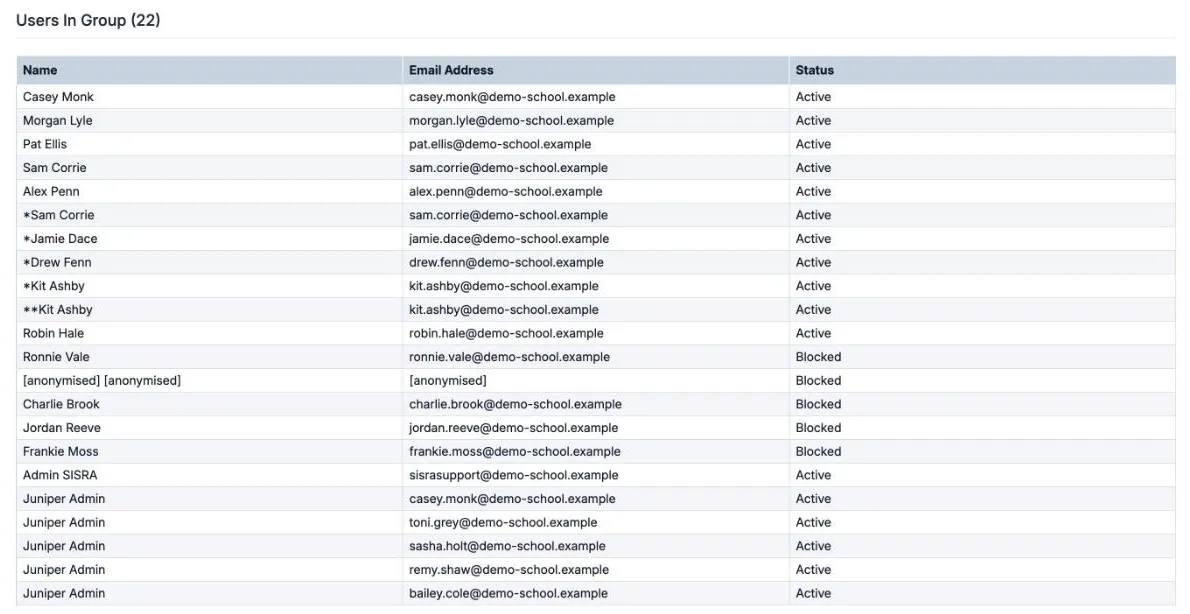1190x614 pixels.
Task: Click the jamie.dace@demo-school.example email
Action: [509, 238]
